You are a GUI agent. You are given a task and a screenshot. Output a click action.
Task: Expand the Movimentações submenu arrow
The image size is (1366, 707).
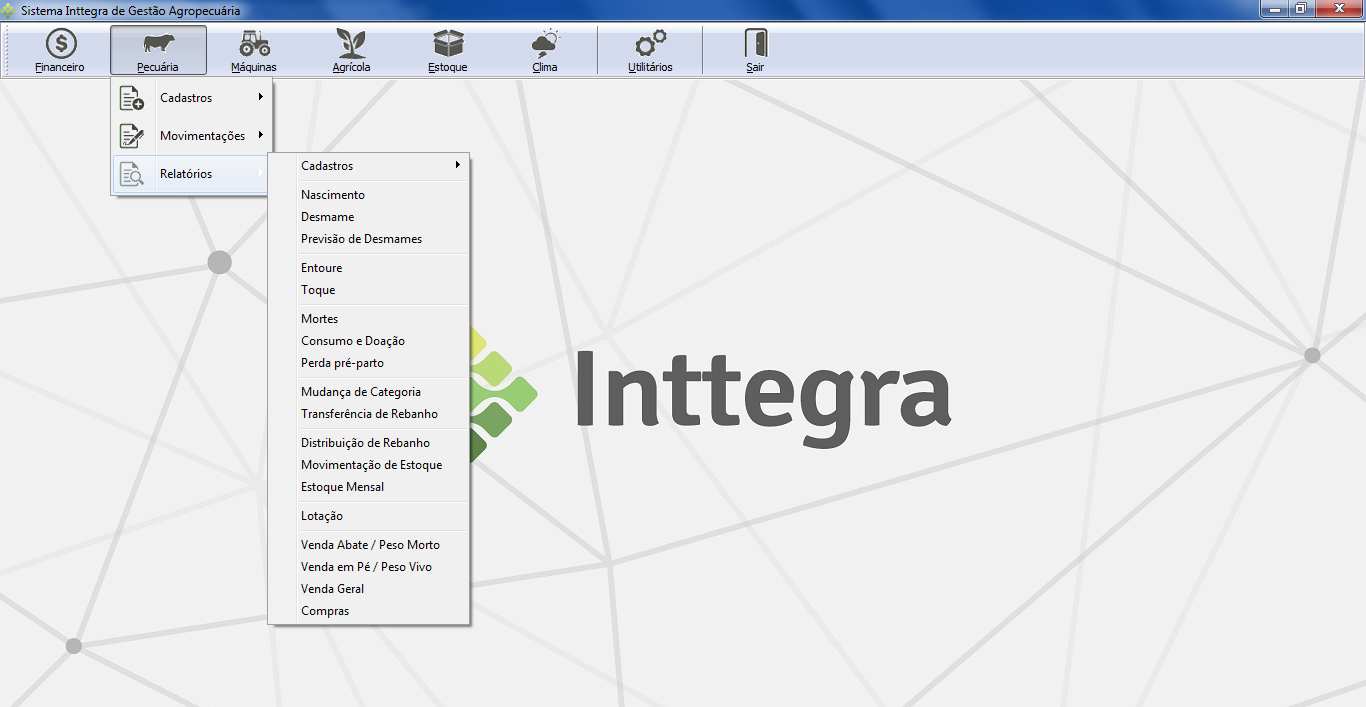coord(260,135)
